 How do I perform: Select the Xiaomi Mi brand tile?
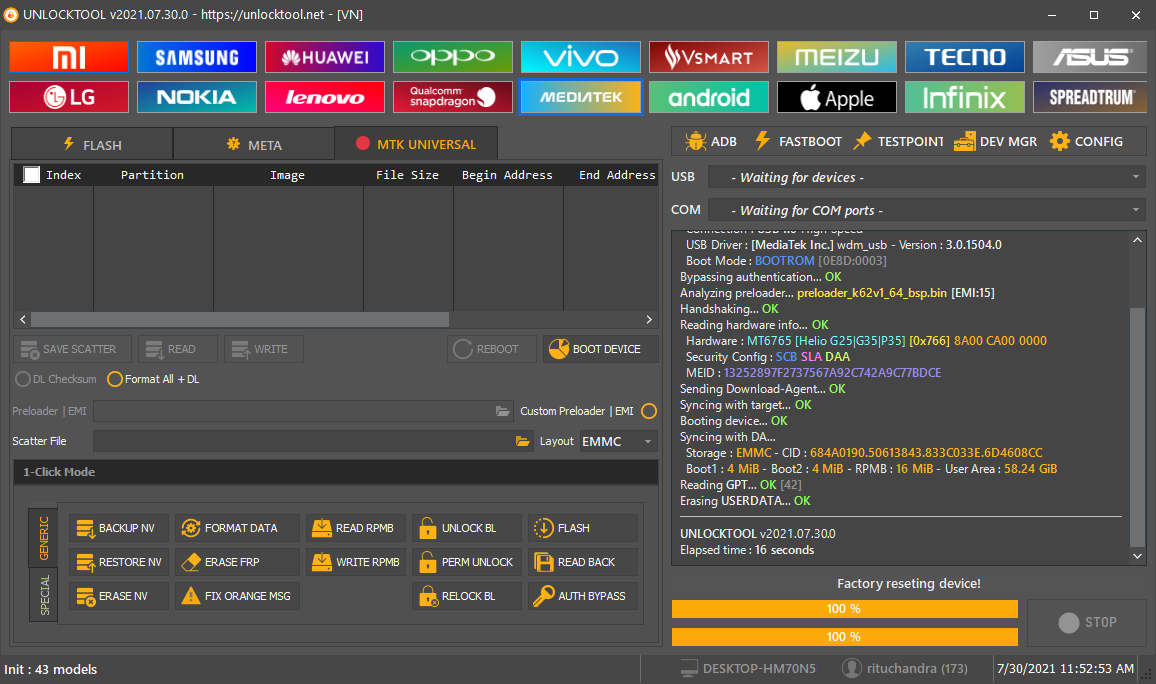coord(69,57)
